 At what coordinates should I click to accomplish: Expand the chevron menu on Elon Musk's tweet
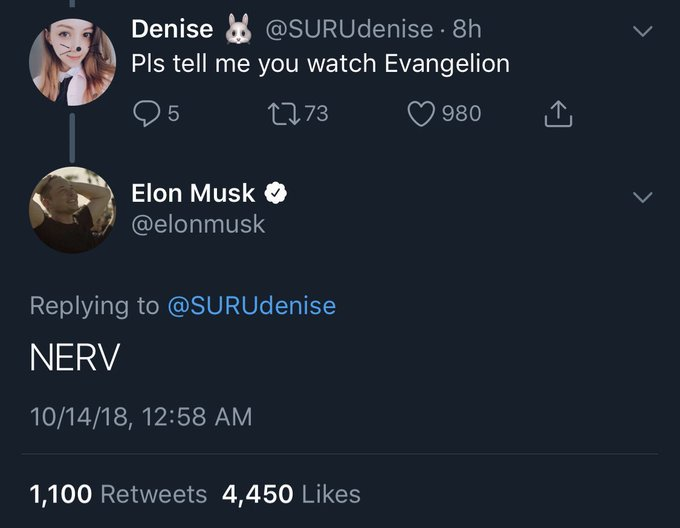(642, 197)
